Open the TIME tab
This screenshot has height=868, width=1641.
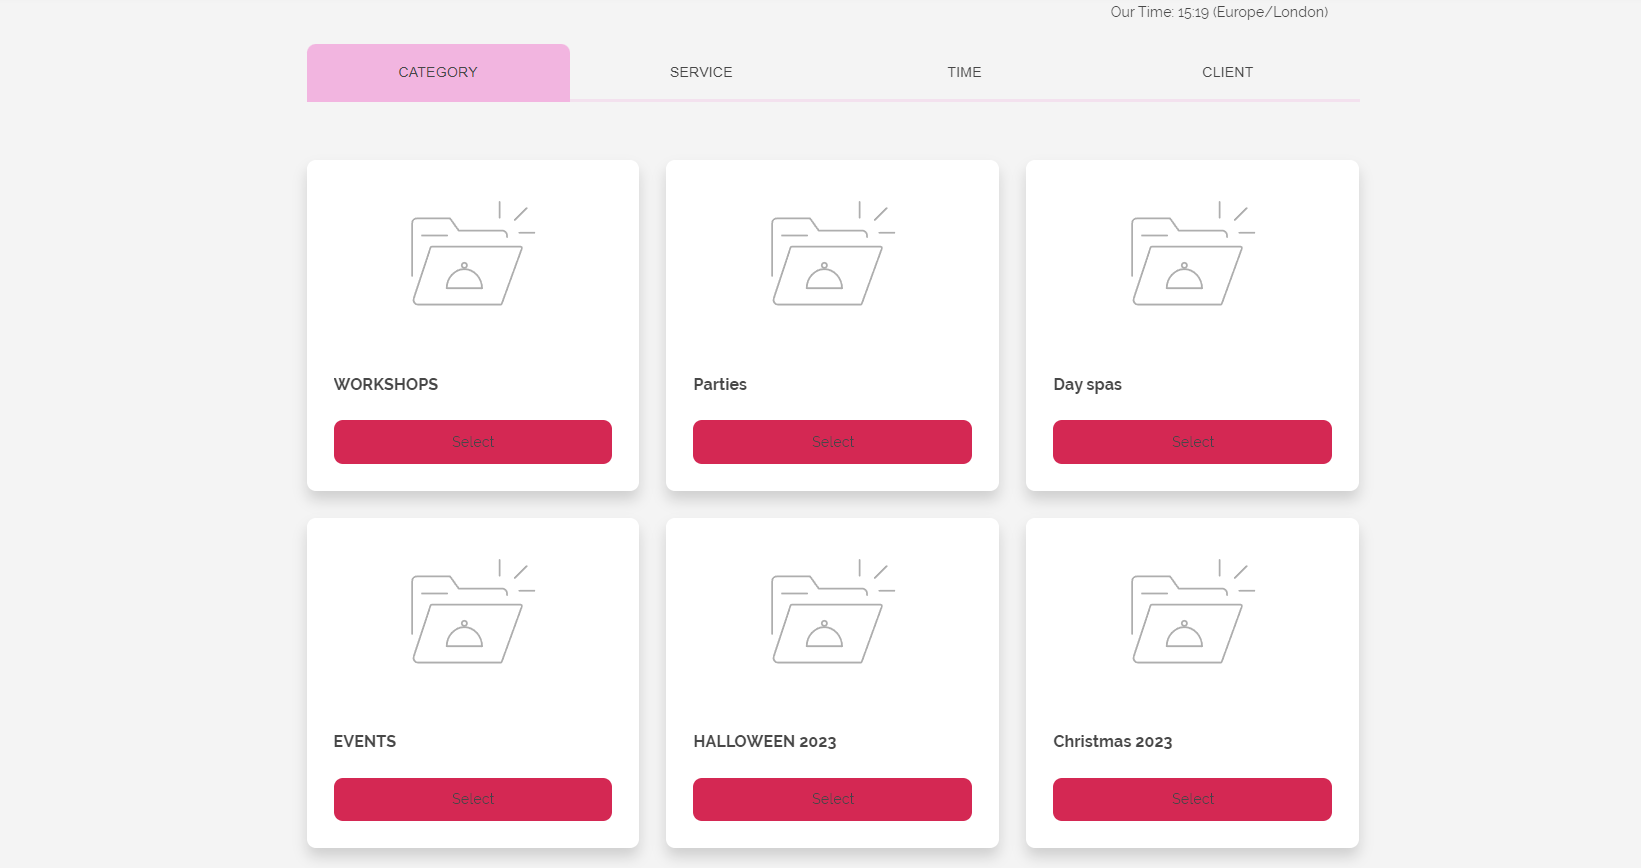pos(964,72)
